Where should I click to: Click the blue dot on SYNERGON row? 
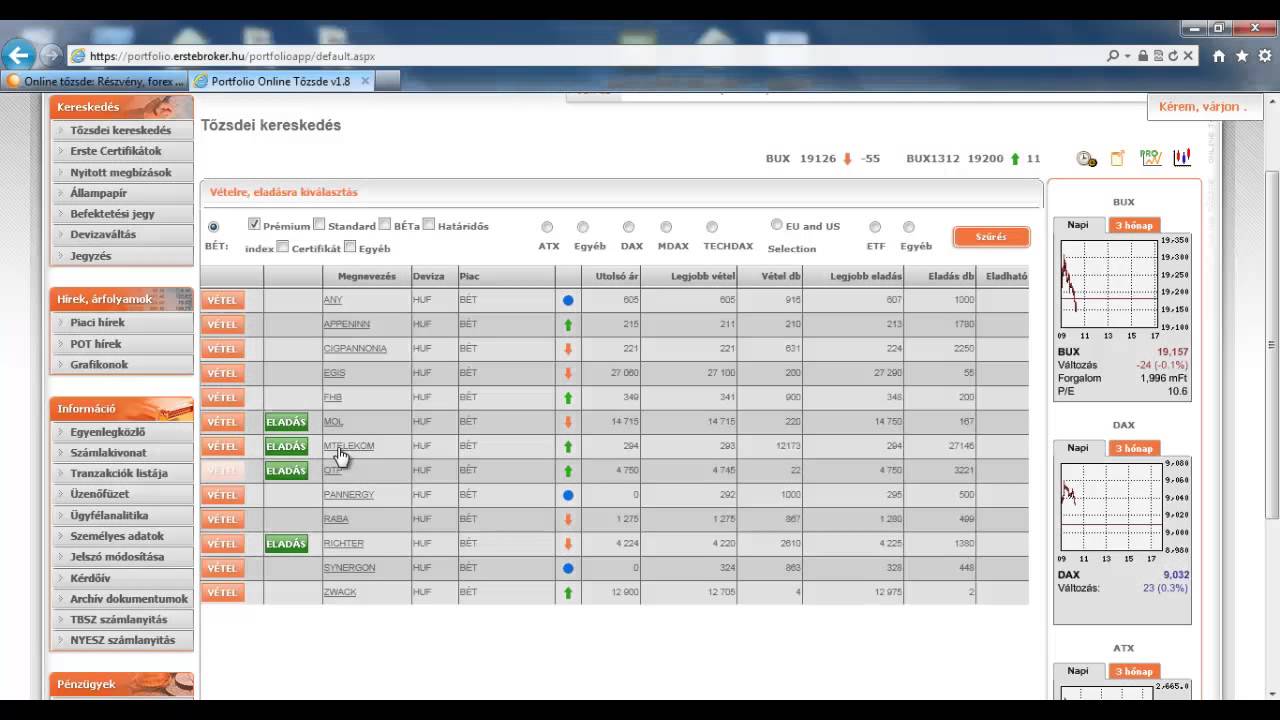(568, 568)
